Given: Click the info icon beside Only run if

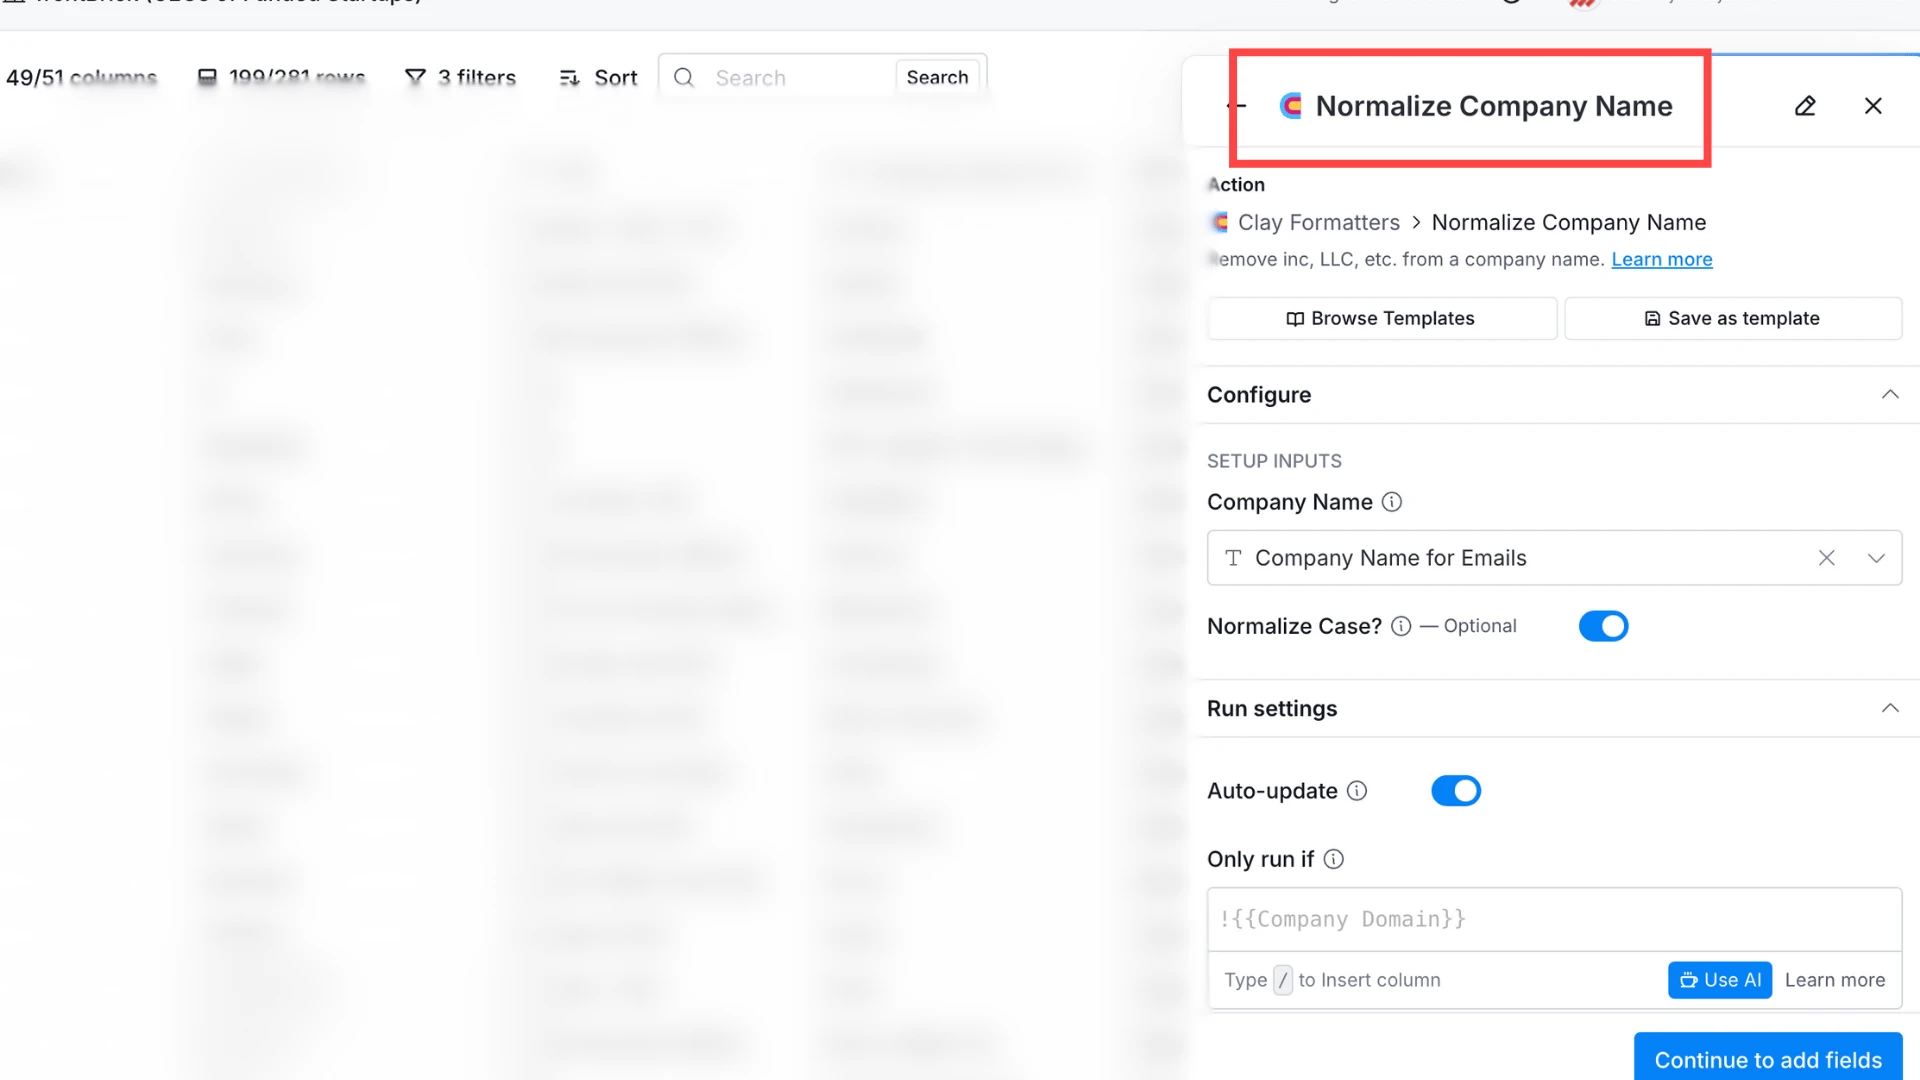Looking at the screenshot, I should point(1334,859).
